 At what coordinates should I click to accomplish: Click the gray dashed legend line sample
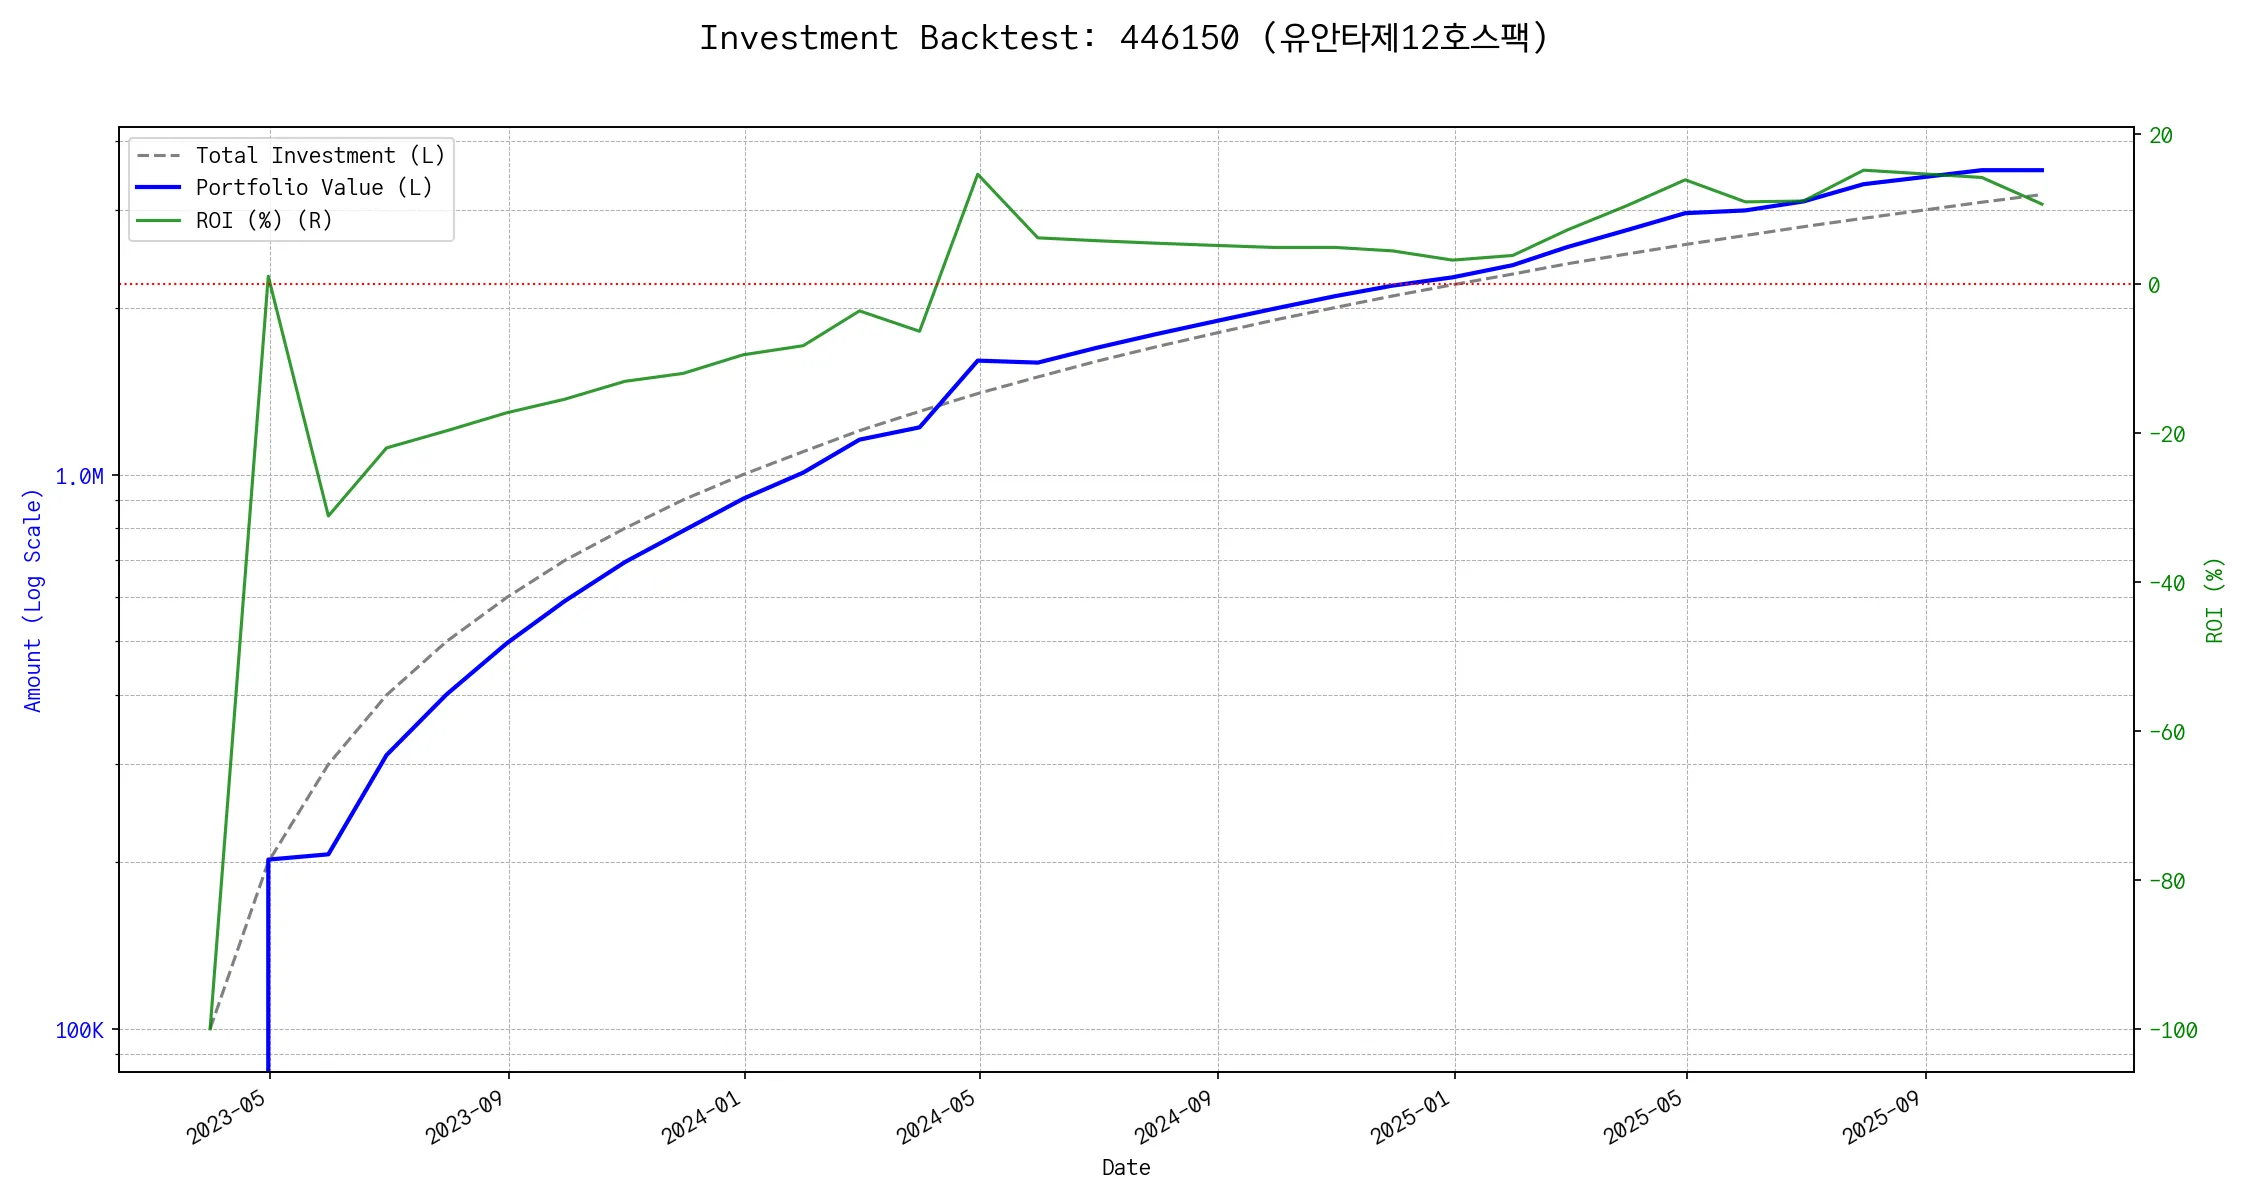(x=159, y=156)
